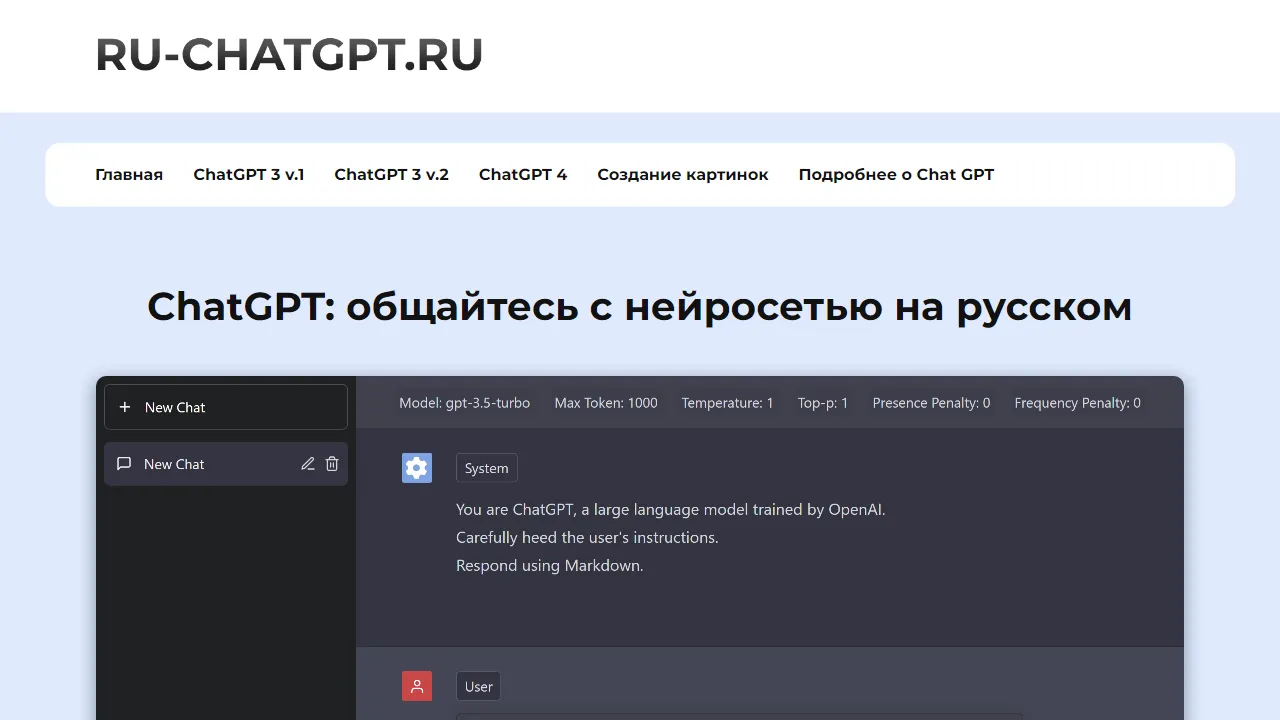
Task: Open the User role label
Action: coord(479,686)
